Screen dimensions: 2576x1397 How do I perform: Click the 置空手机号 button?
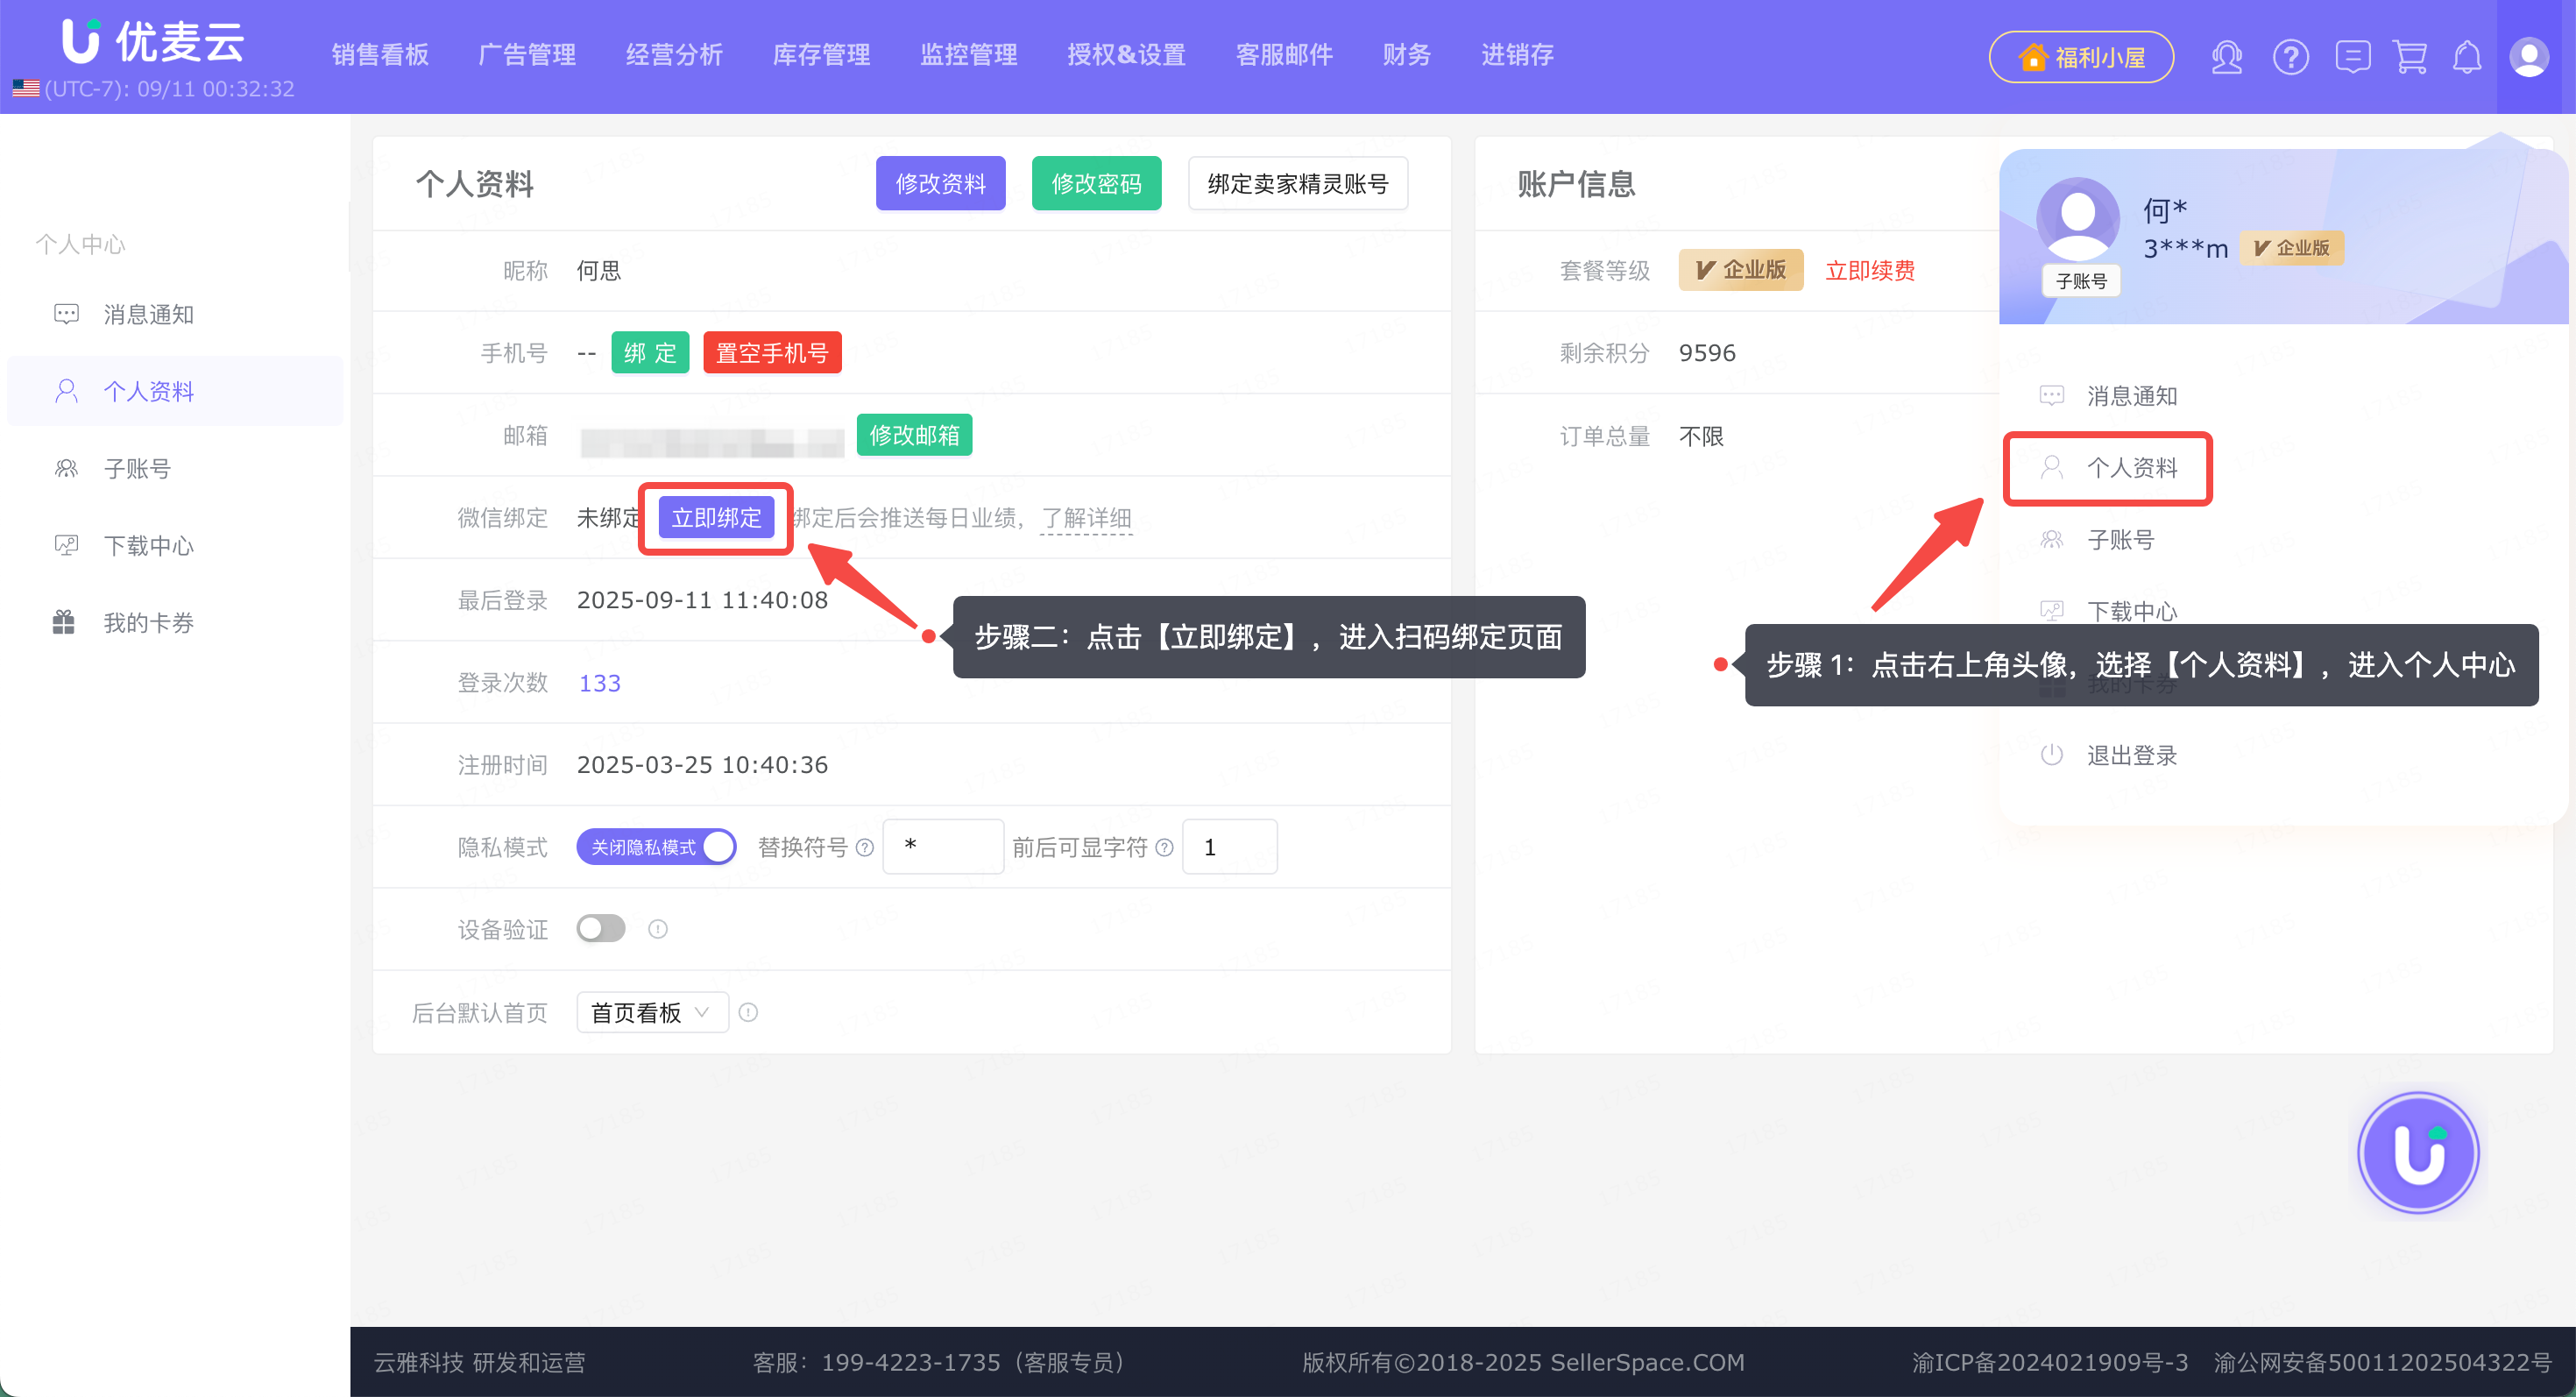click(x=772, y=352)
